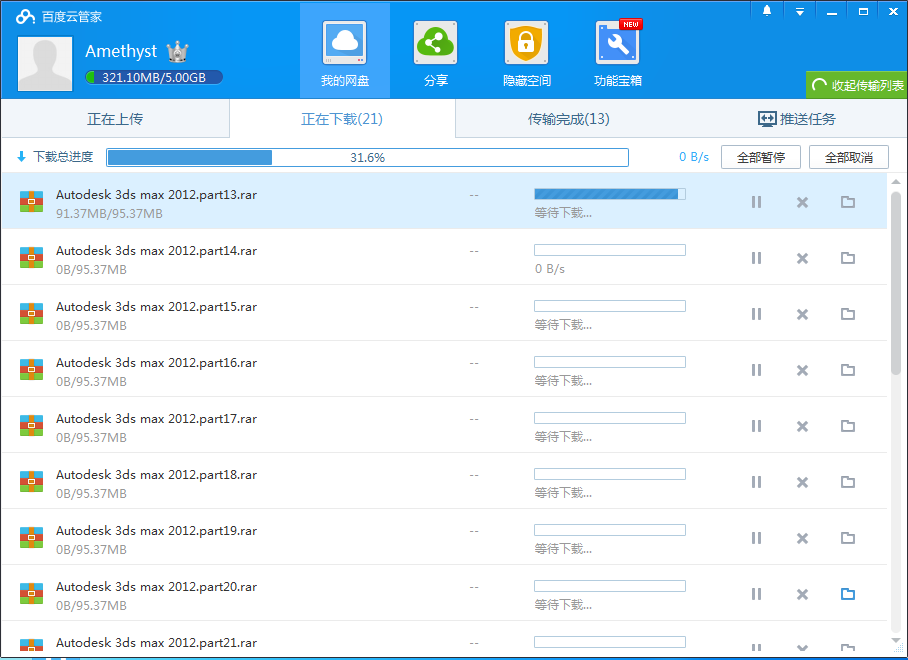This screenshot has height=660, width=908.
Task: Open folder for part13.rar download
Action: (848, 202)
